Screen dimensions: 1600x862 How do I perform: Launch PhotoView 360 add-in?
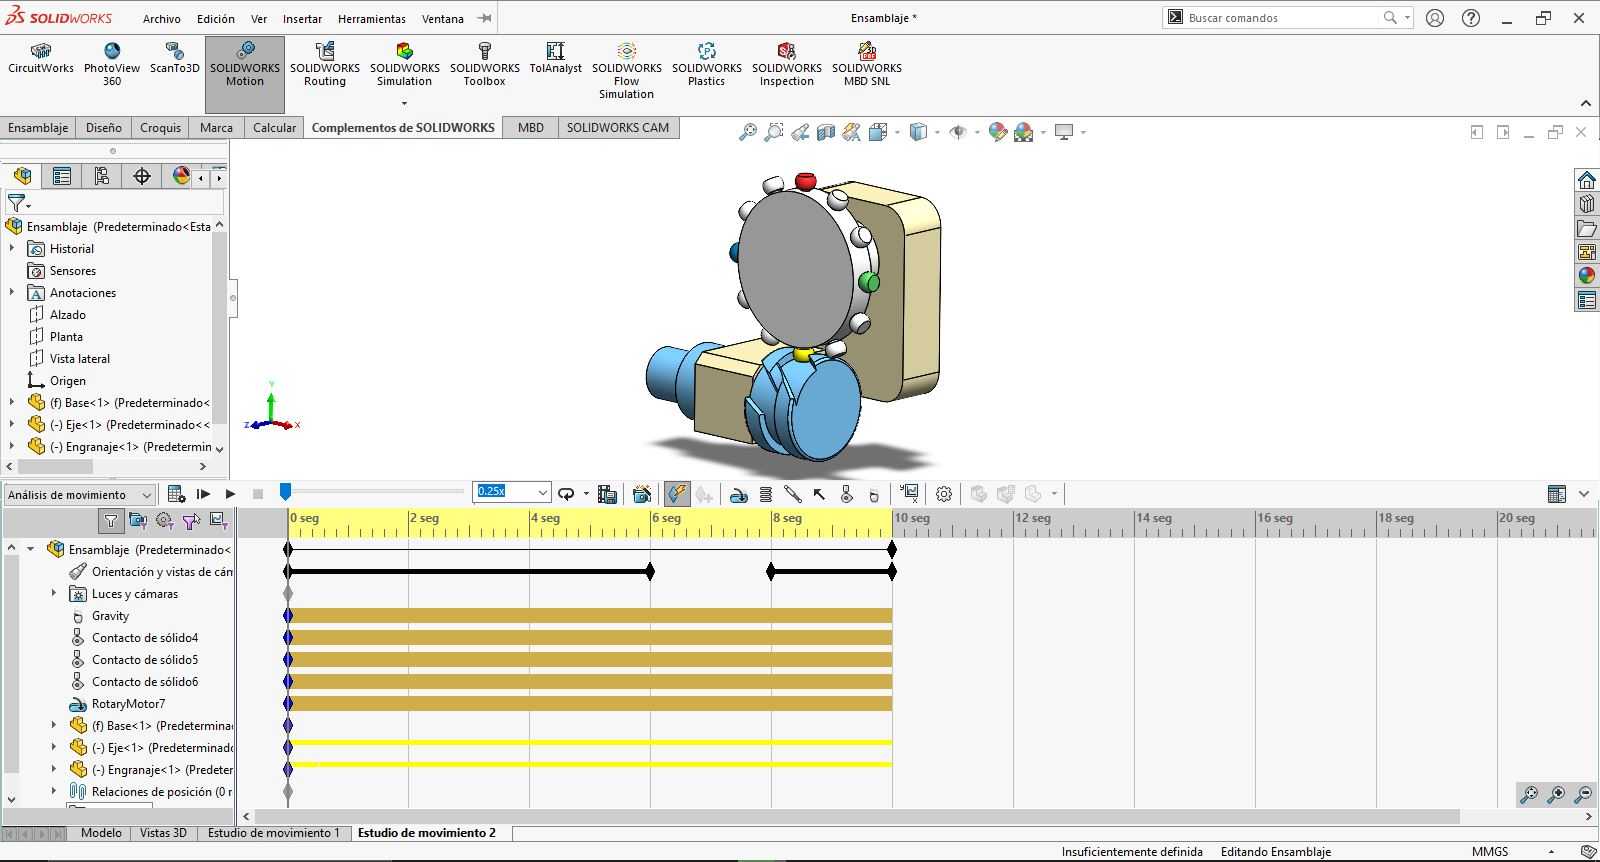[x=112, y=65]
